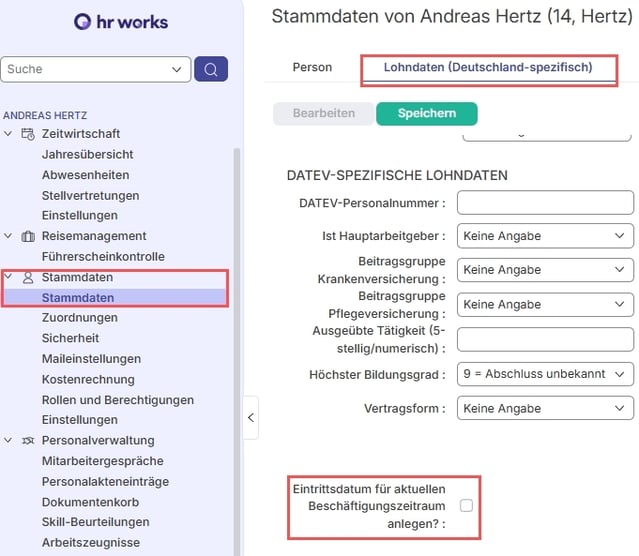
Task: Enable Eintrittsdatum für aktuellen Beschäftigungszeitraum checkbox
Action: (x=466, y=506)
